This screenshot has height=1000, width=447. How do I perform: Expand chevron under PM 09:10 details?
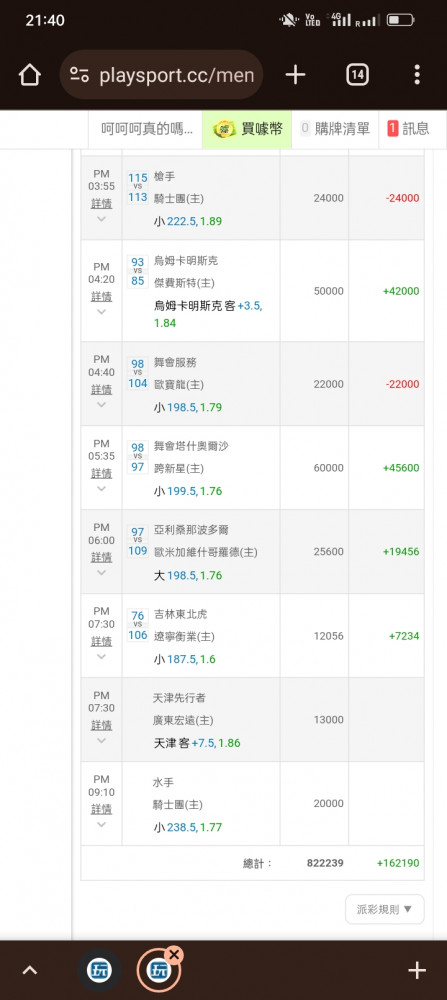(101, 825)
